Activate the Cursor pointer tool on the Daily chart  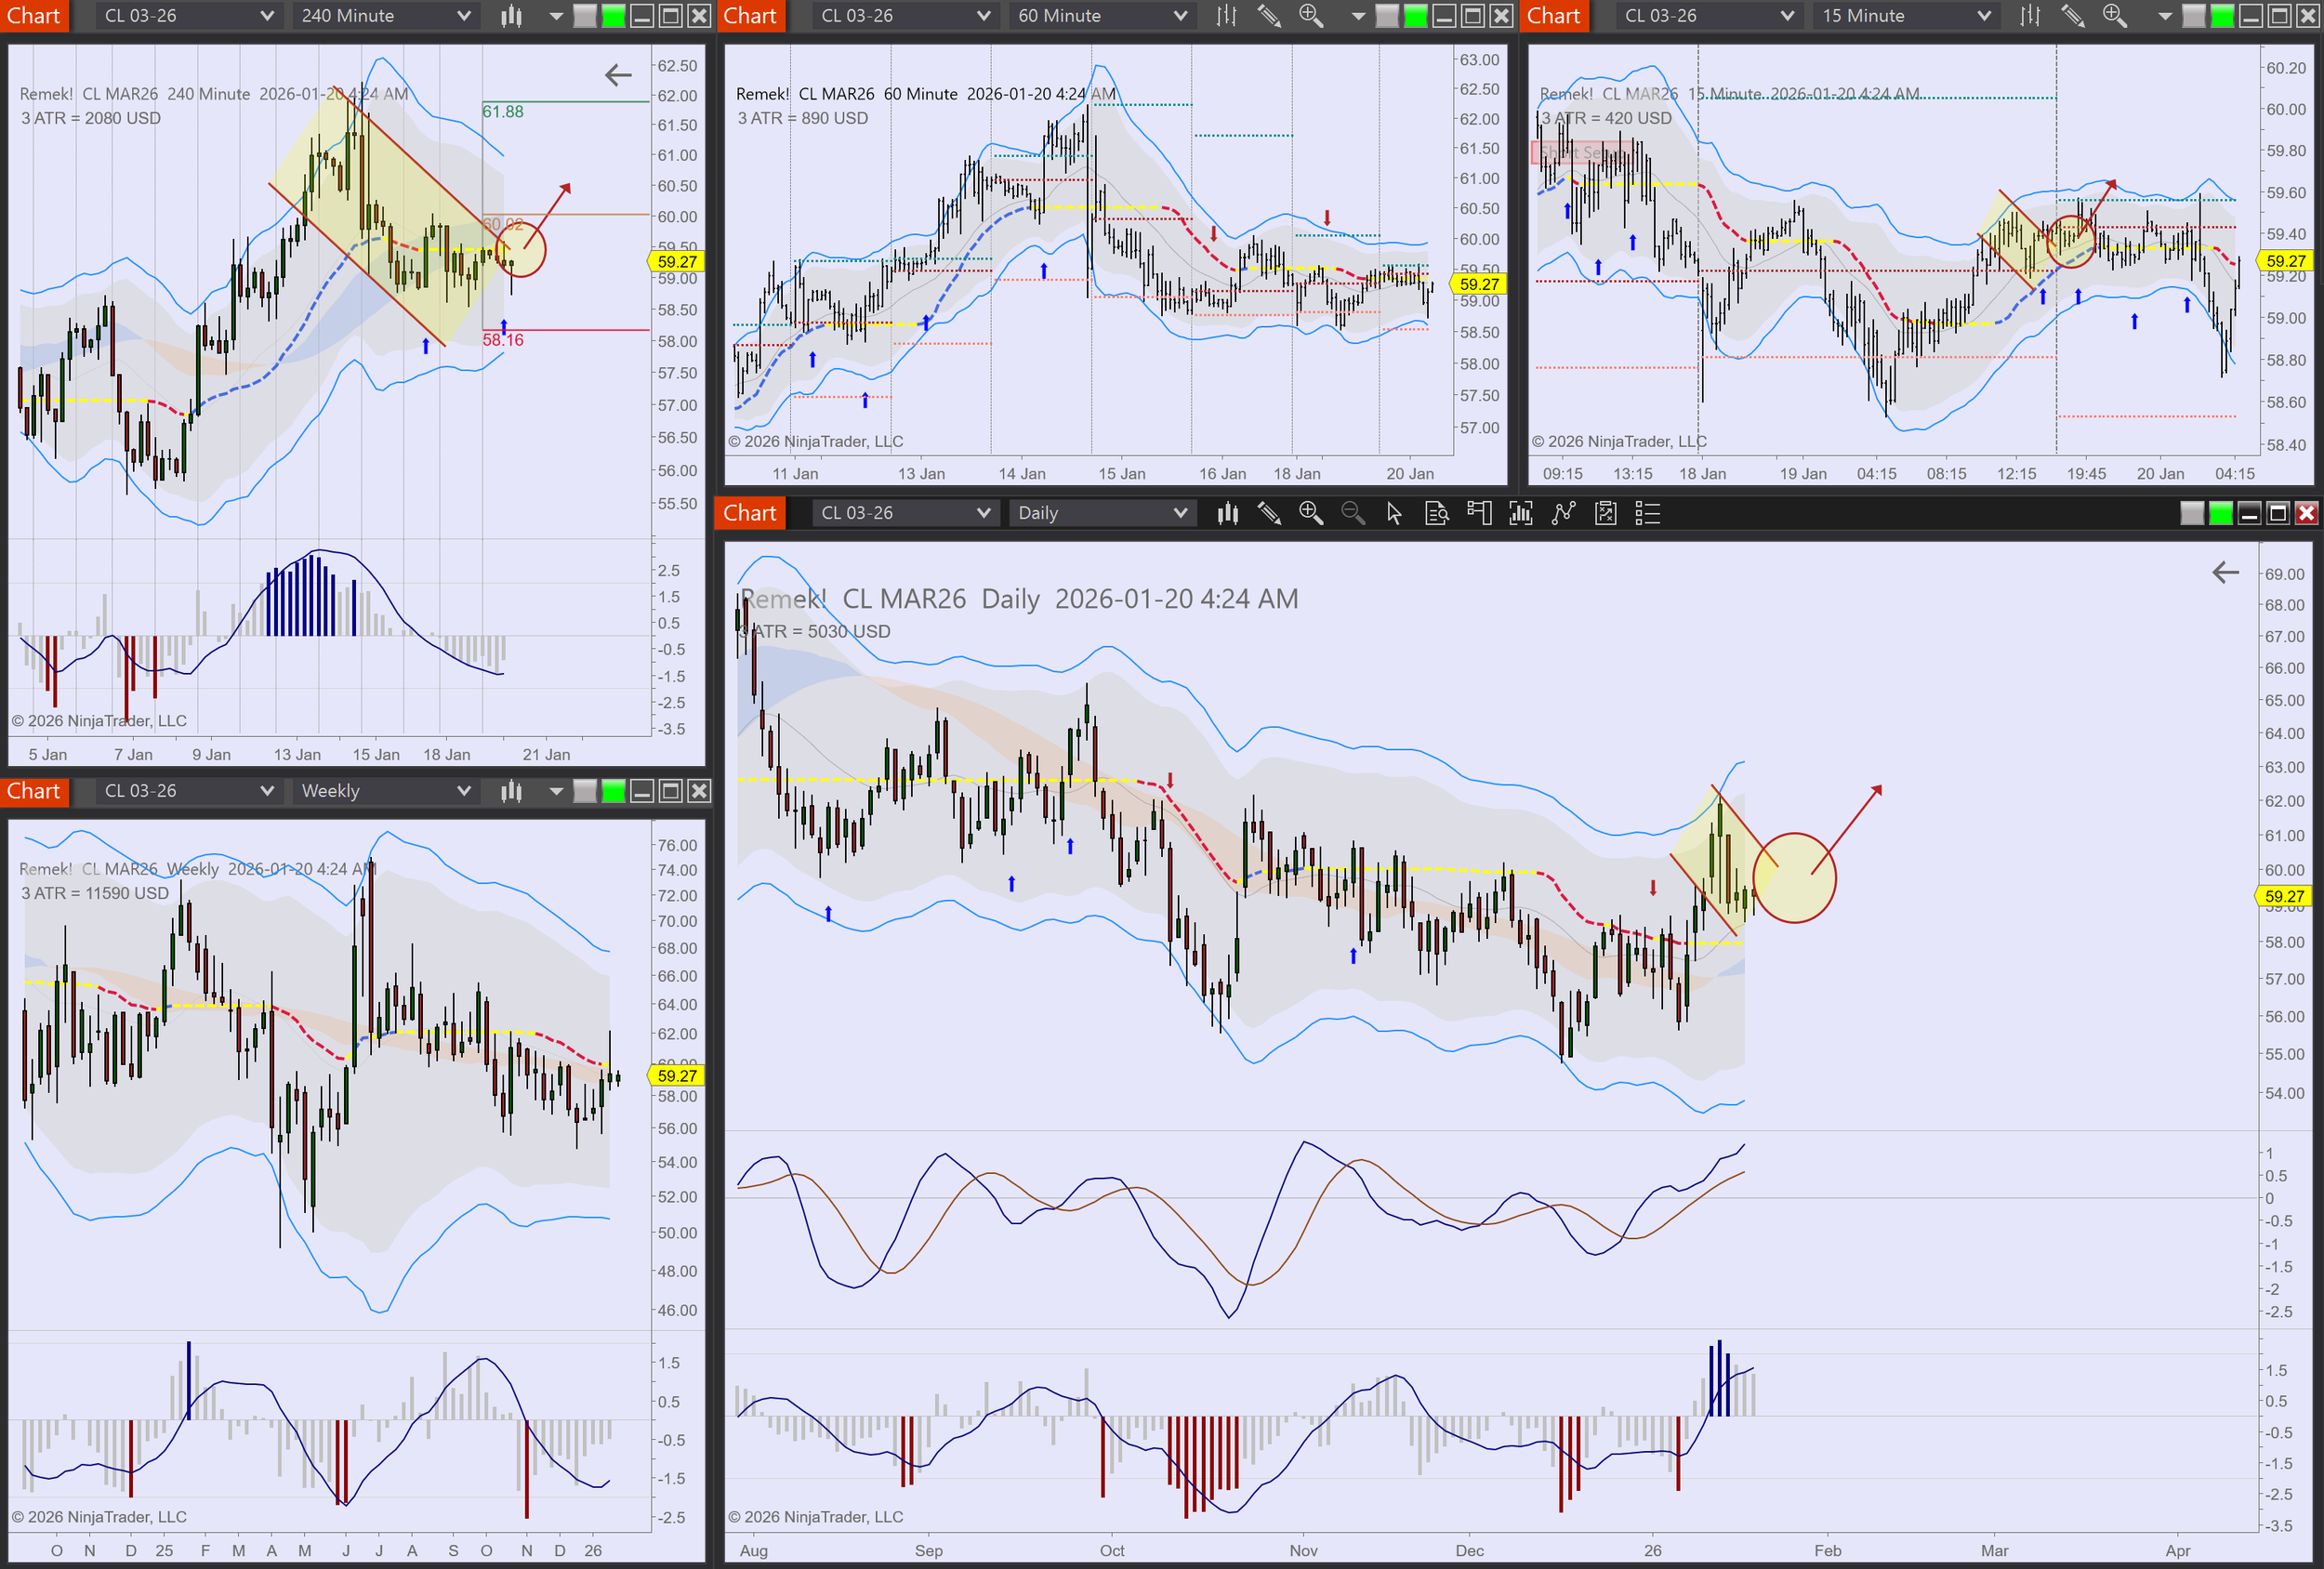click(1394, 513)
